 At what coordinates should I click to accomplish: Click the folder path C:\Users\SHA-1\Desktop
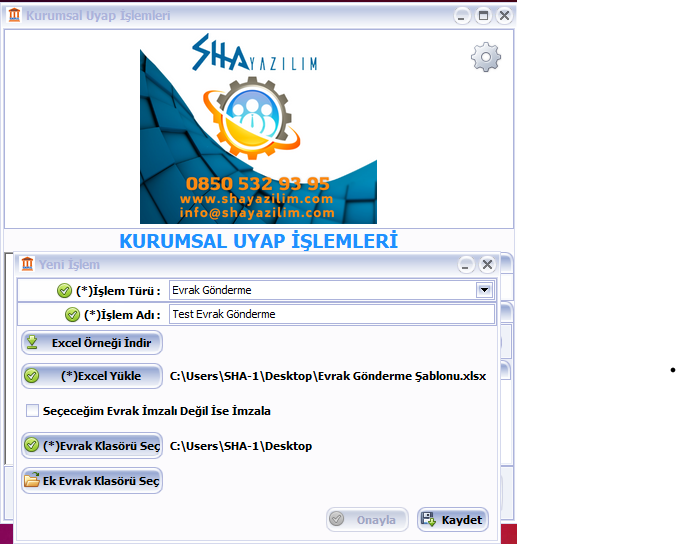point(241,446)
